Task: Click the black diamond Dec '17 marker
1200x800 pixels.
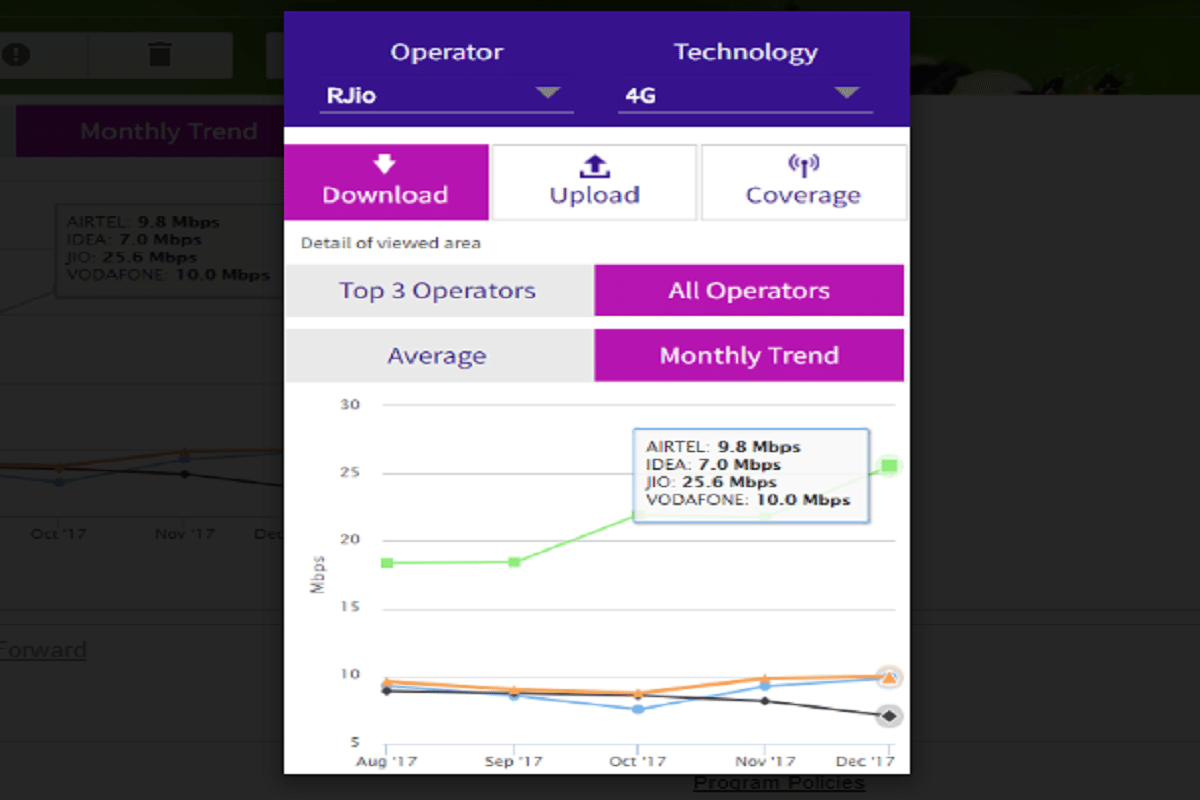Action: 889,716
